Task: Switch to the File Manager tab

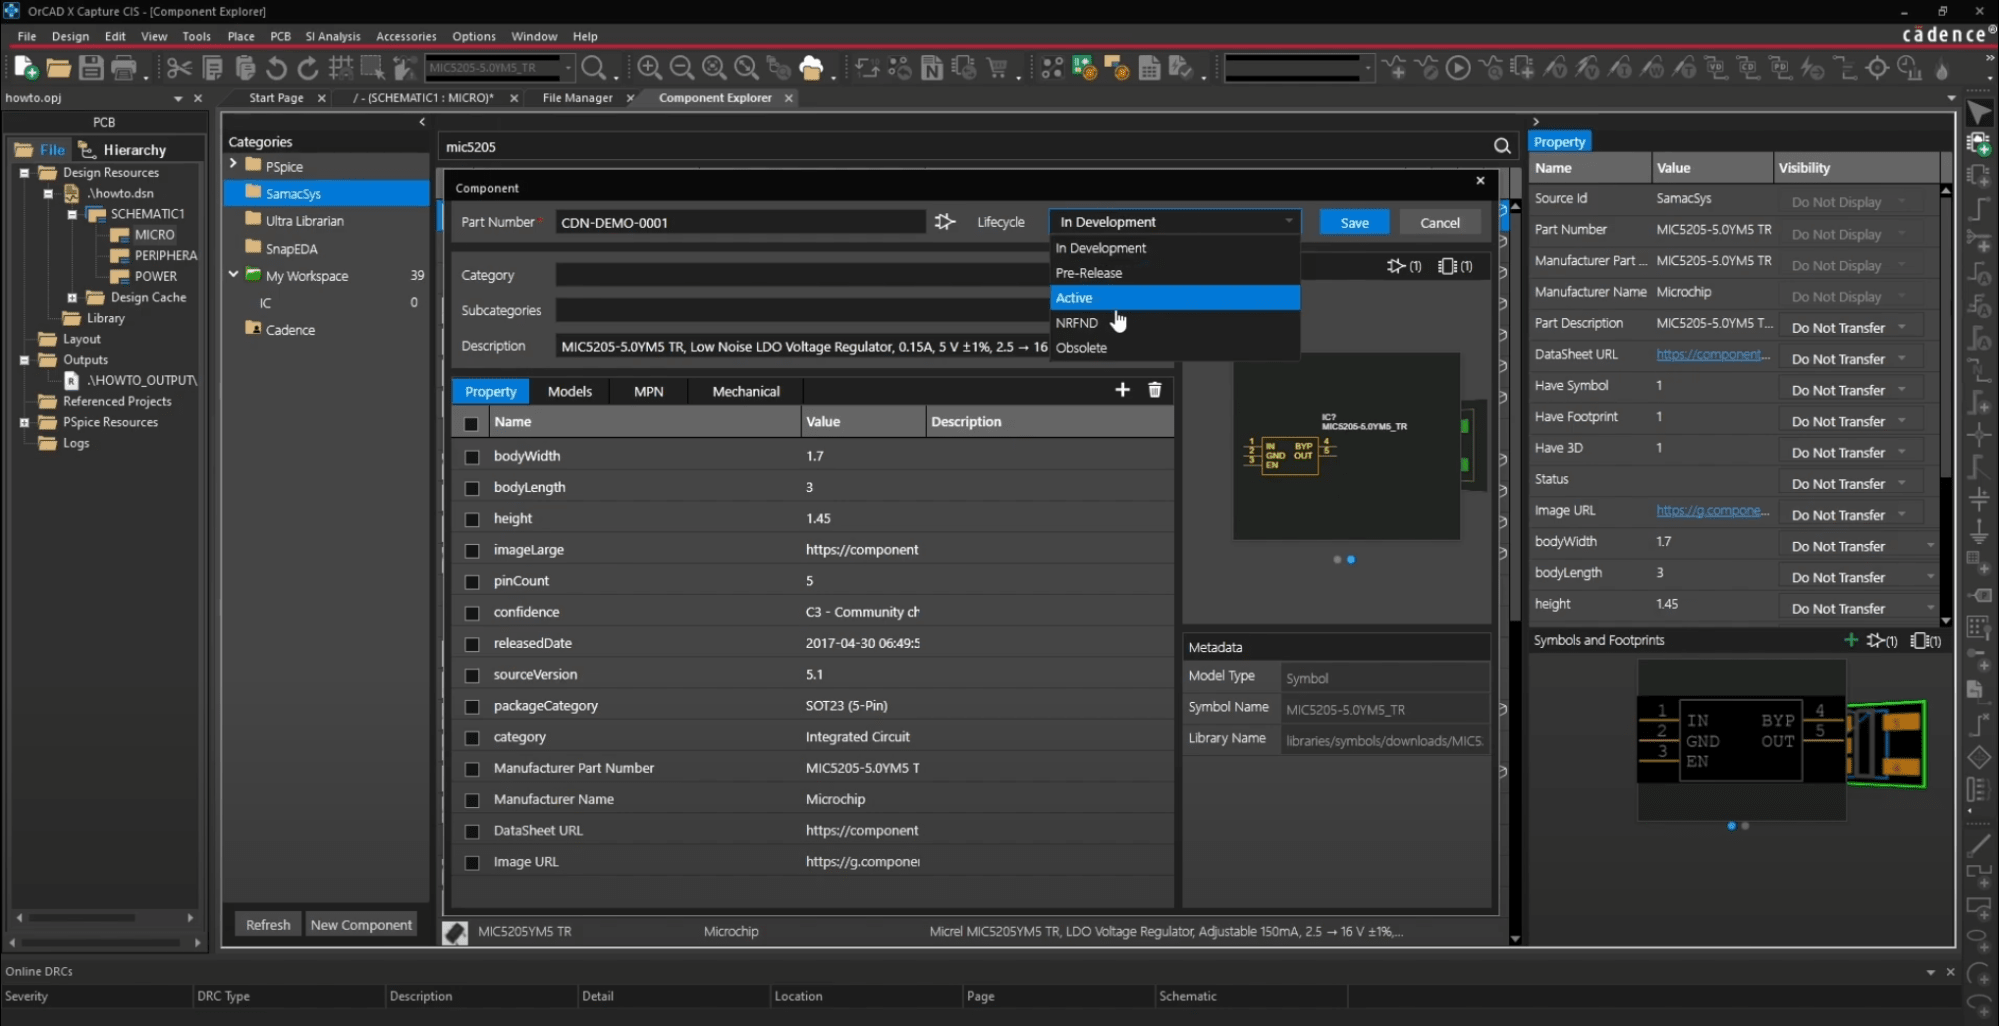Action: 577,98
